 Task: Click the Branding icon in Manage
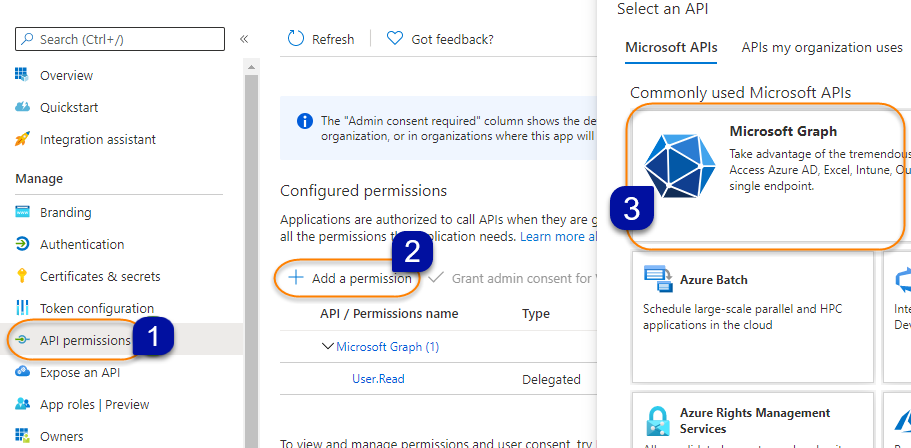[x=22, y=212]
